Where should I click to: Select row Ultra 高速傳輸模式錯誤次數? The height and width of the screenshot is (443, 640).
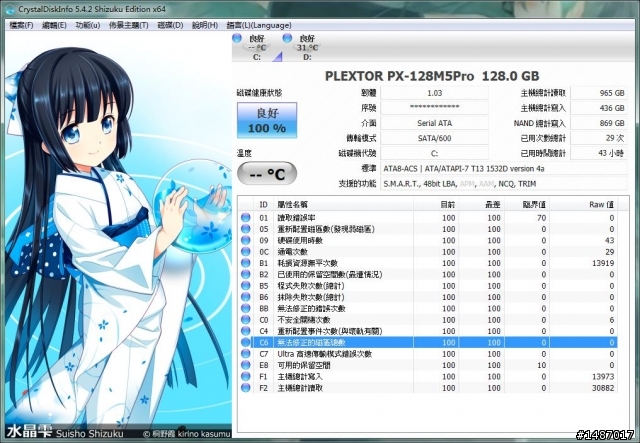427,354
